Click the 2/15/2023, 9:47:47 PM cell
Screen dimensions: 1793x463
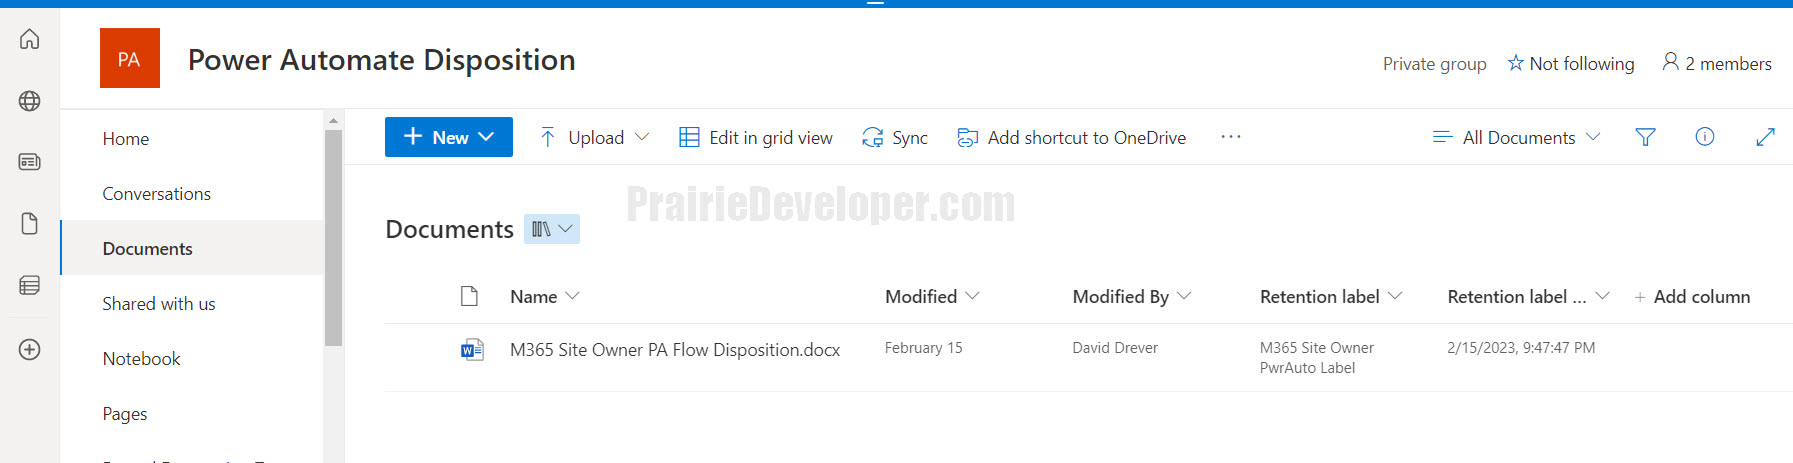(1521, 348)
